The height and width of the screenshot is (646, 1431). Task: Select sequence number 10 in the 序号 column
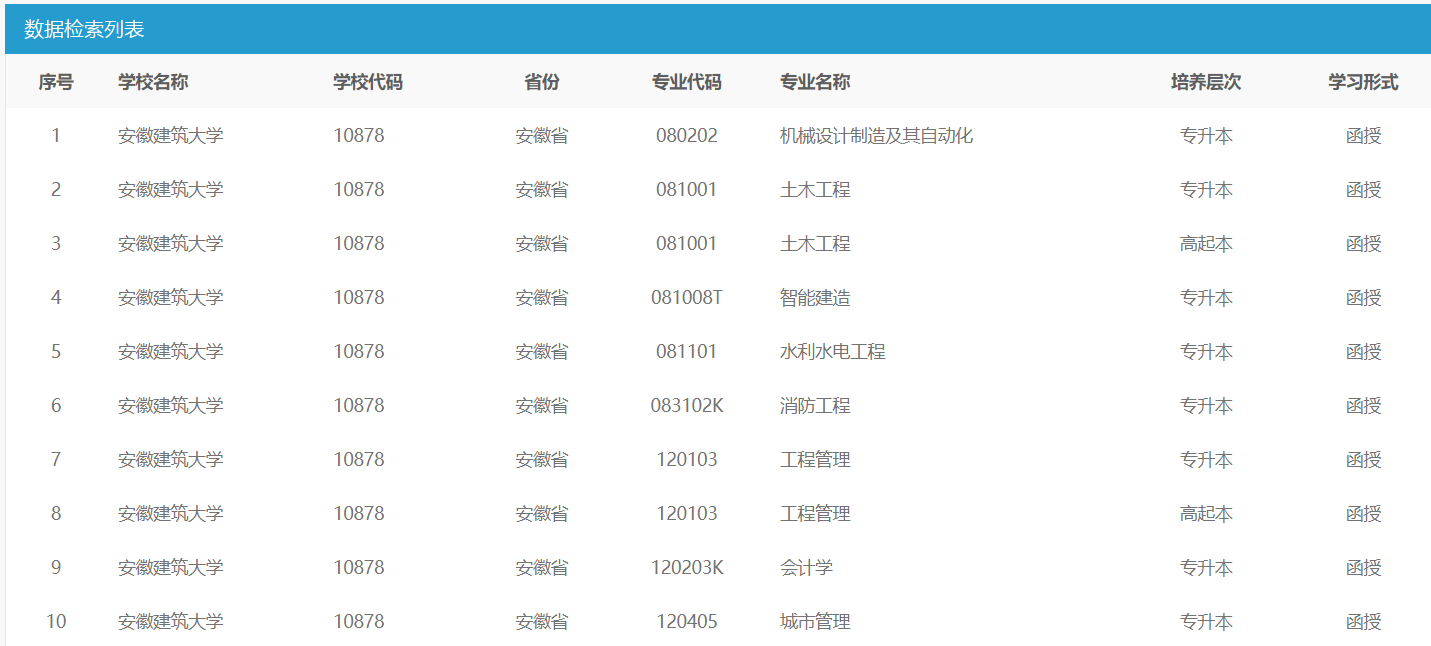[x=56, y=621]
